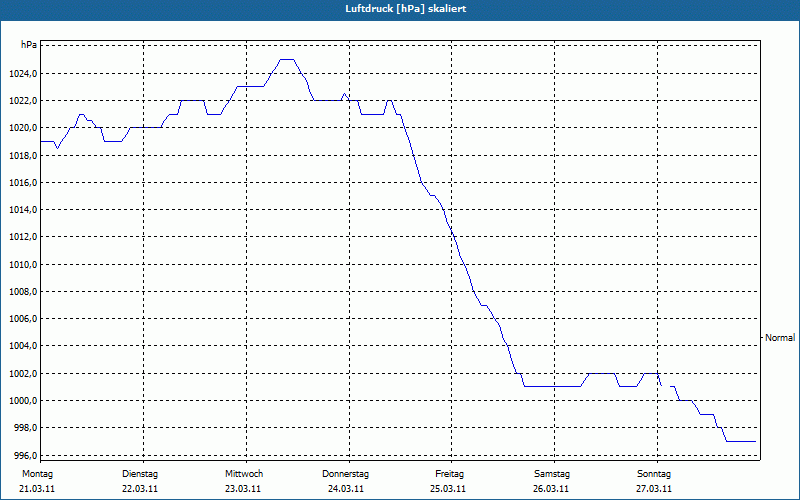800x500 pixels.
Task: Click the date '24.03.11'
Action: coord(346,489)
